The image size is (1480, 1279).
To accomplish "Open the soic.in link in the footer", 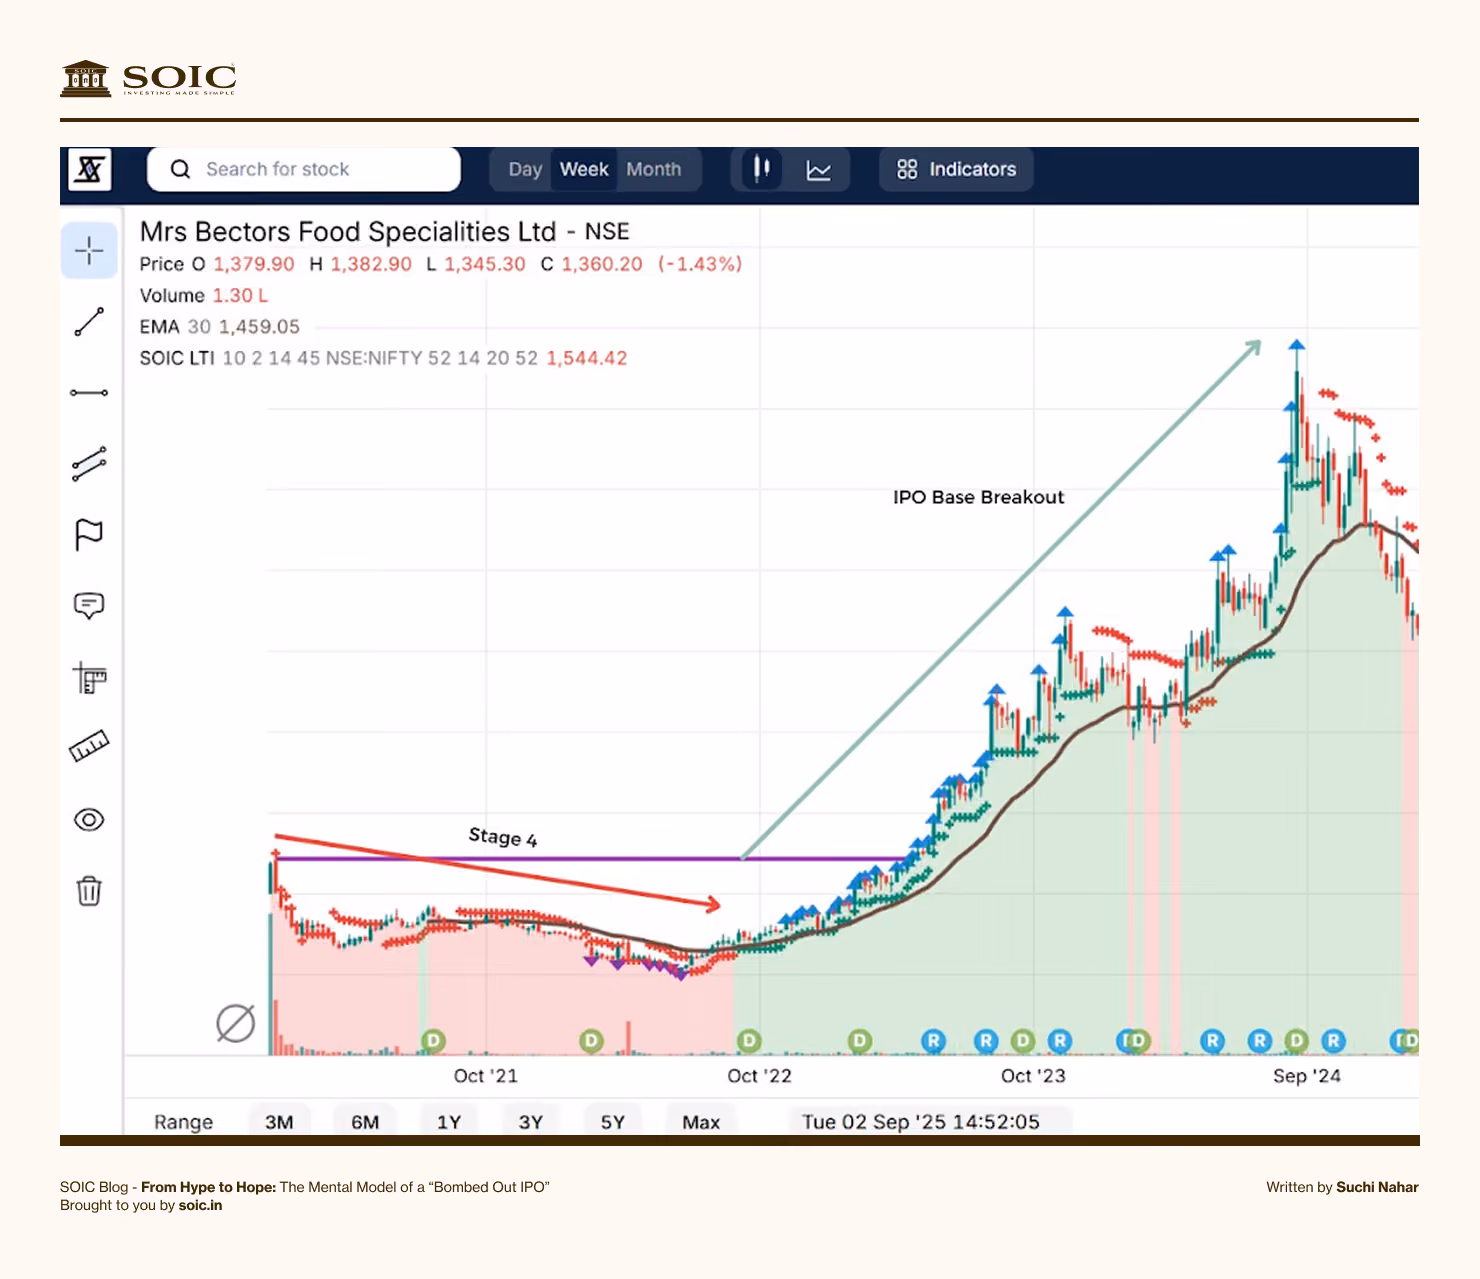I will tap(200, 1205).
